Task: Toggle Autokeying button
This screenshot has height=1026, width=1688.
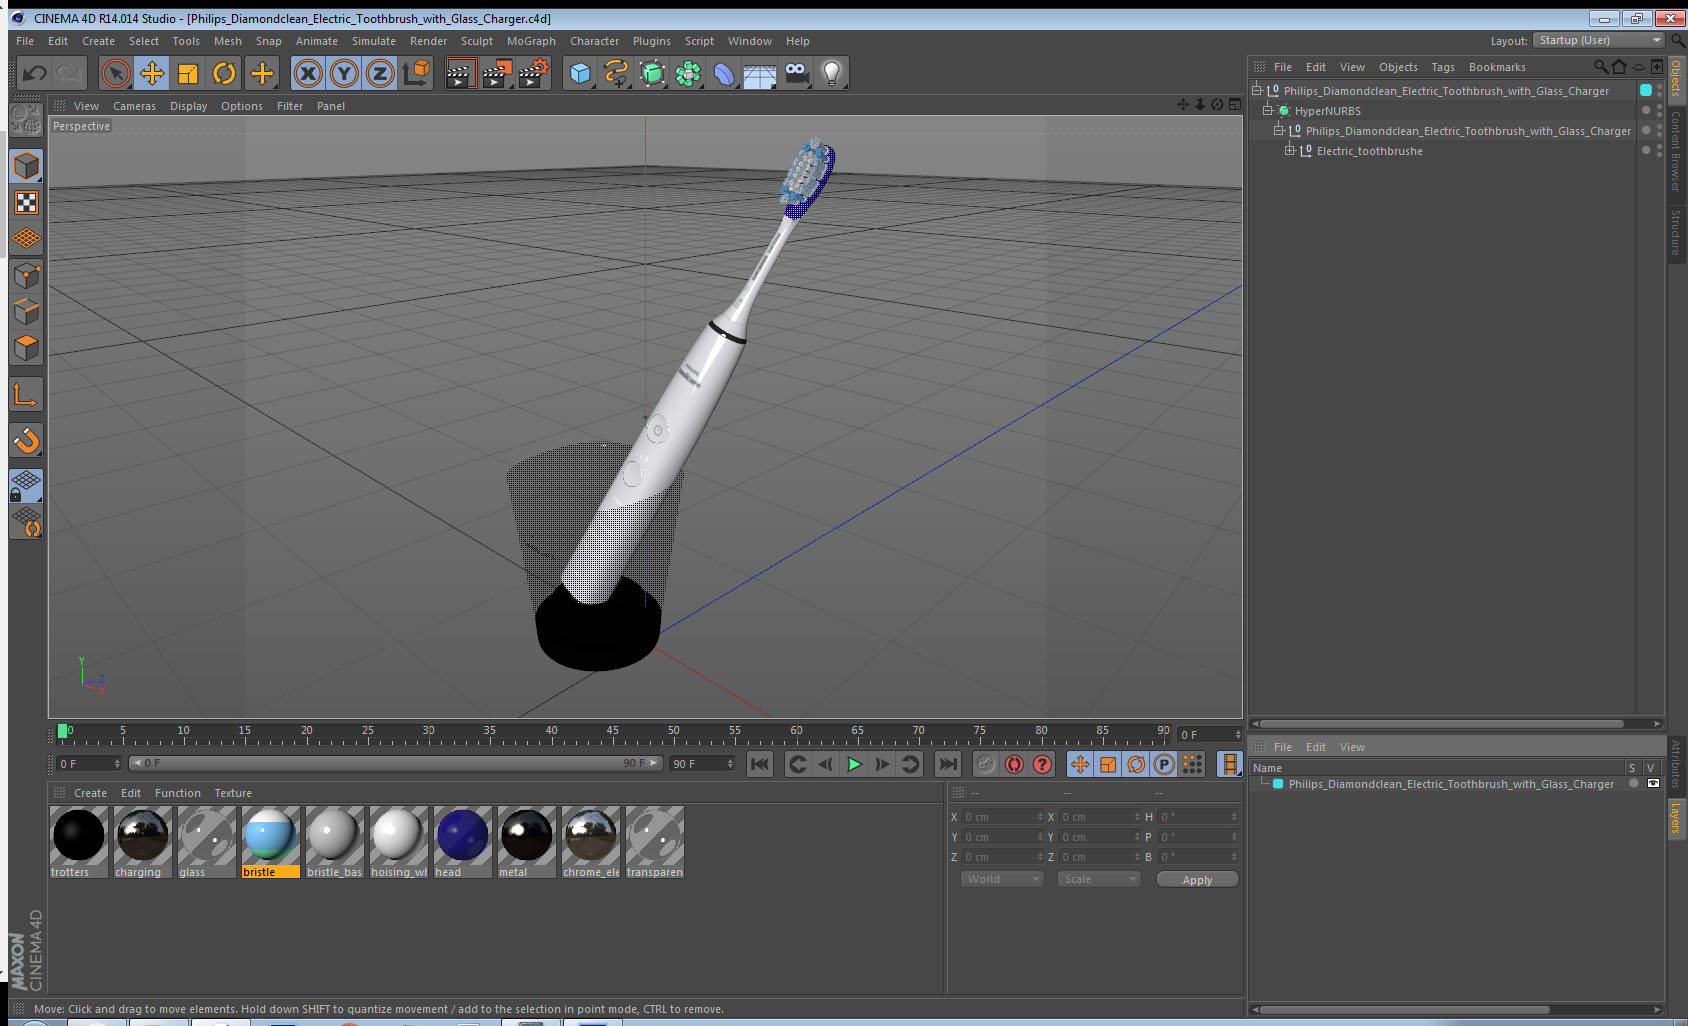Action: [1014, 764]
